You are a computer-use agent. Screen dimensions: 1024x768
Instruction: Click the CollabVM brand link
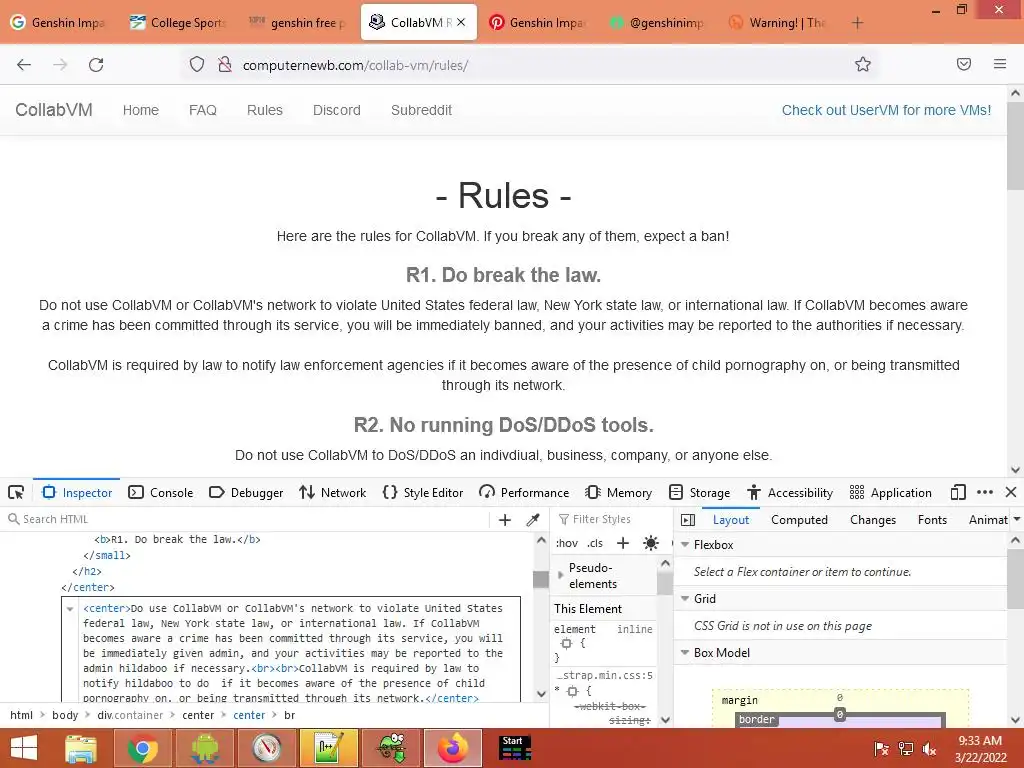[54, 110]
